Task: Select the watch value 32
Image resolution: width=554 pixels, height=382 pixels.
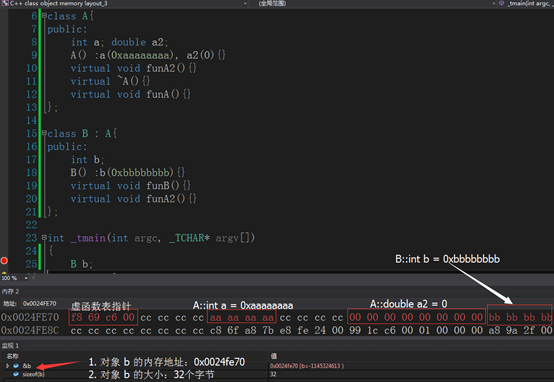Action: [273, 374]
